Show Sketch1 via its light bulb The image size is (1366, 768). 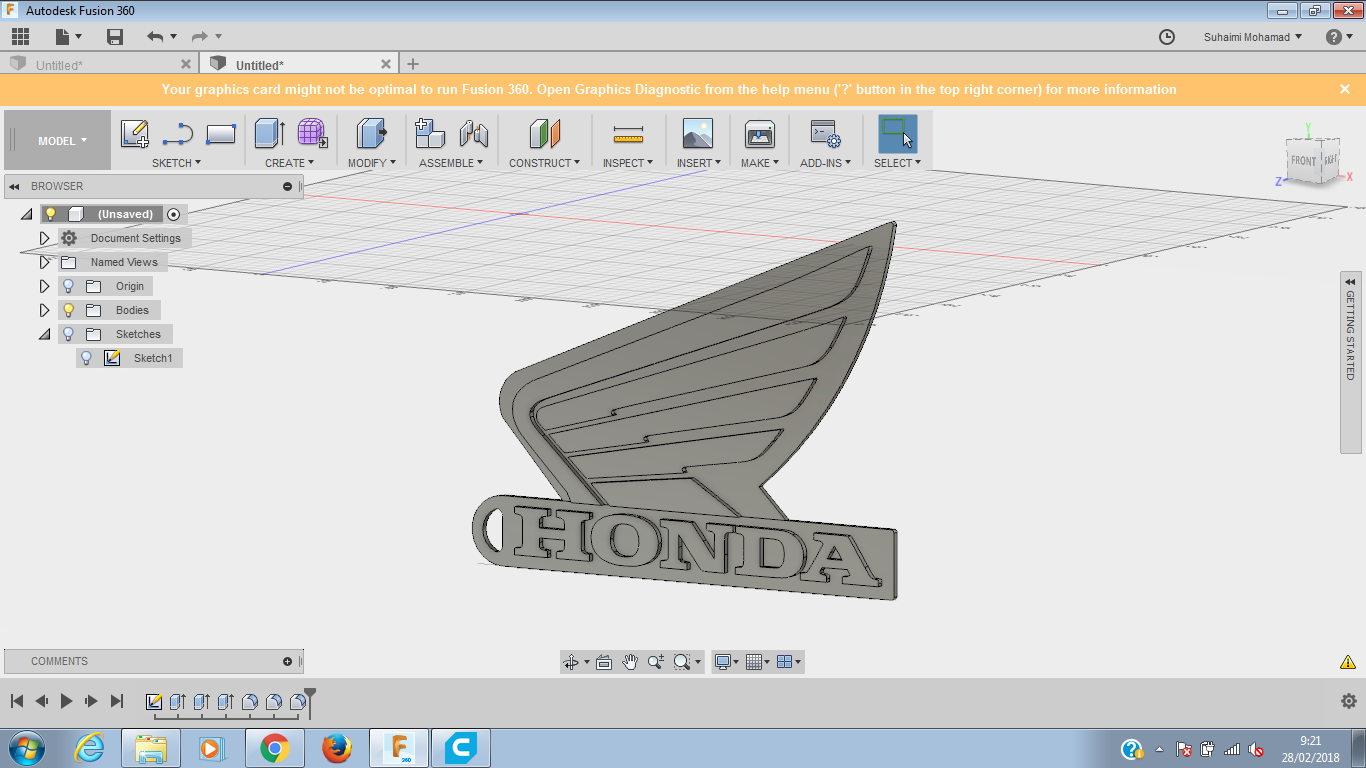[87, 358]
